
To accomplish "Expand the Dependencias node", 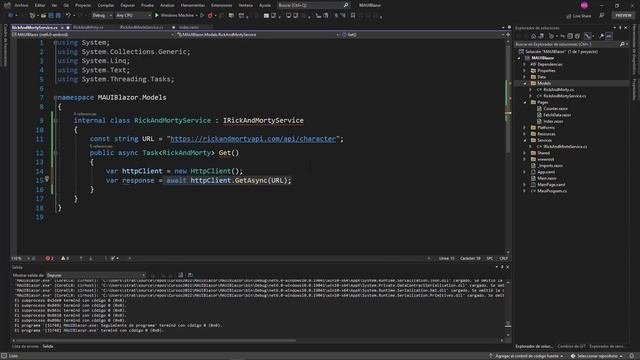I will click(x=525, y=64).
